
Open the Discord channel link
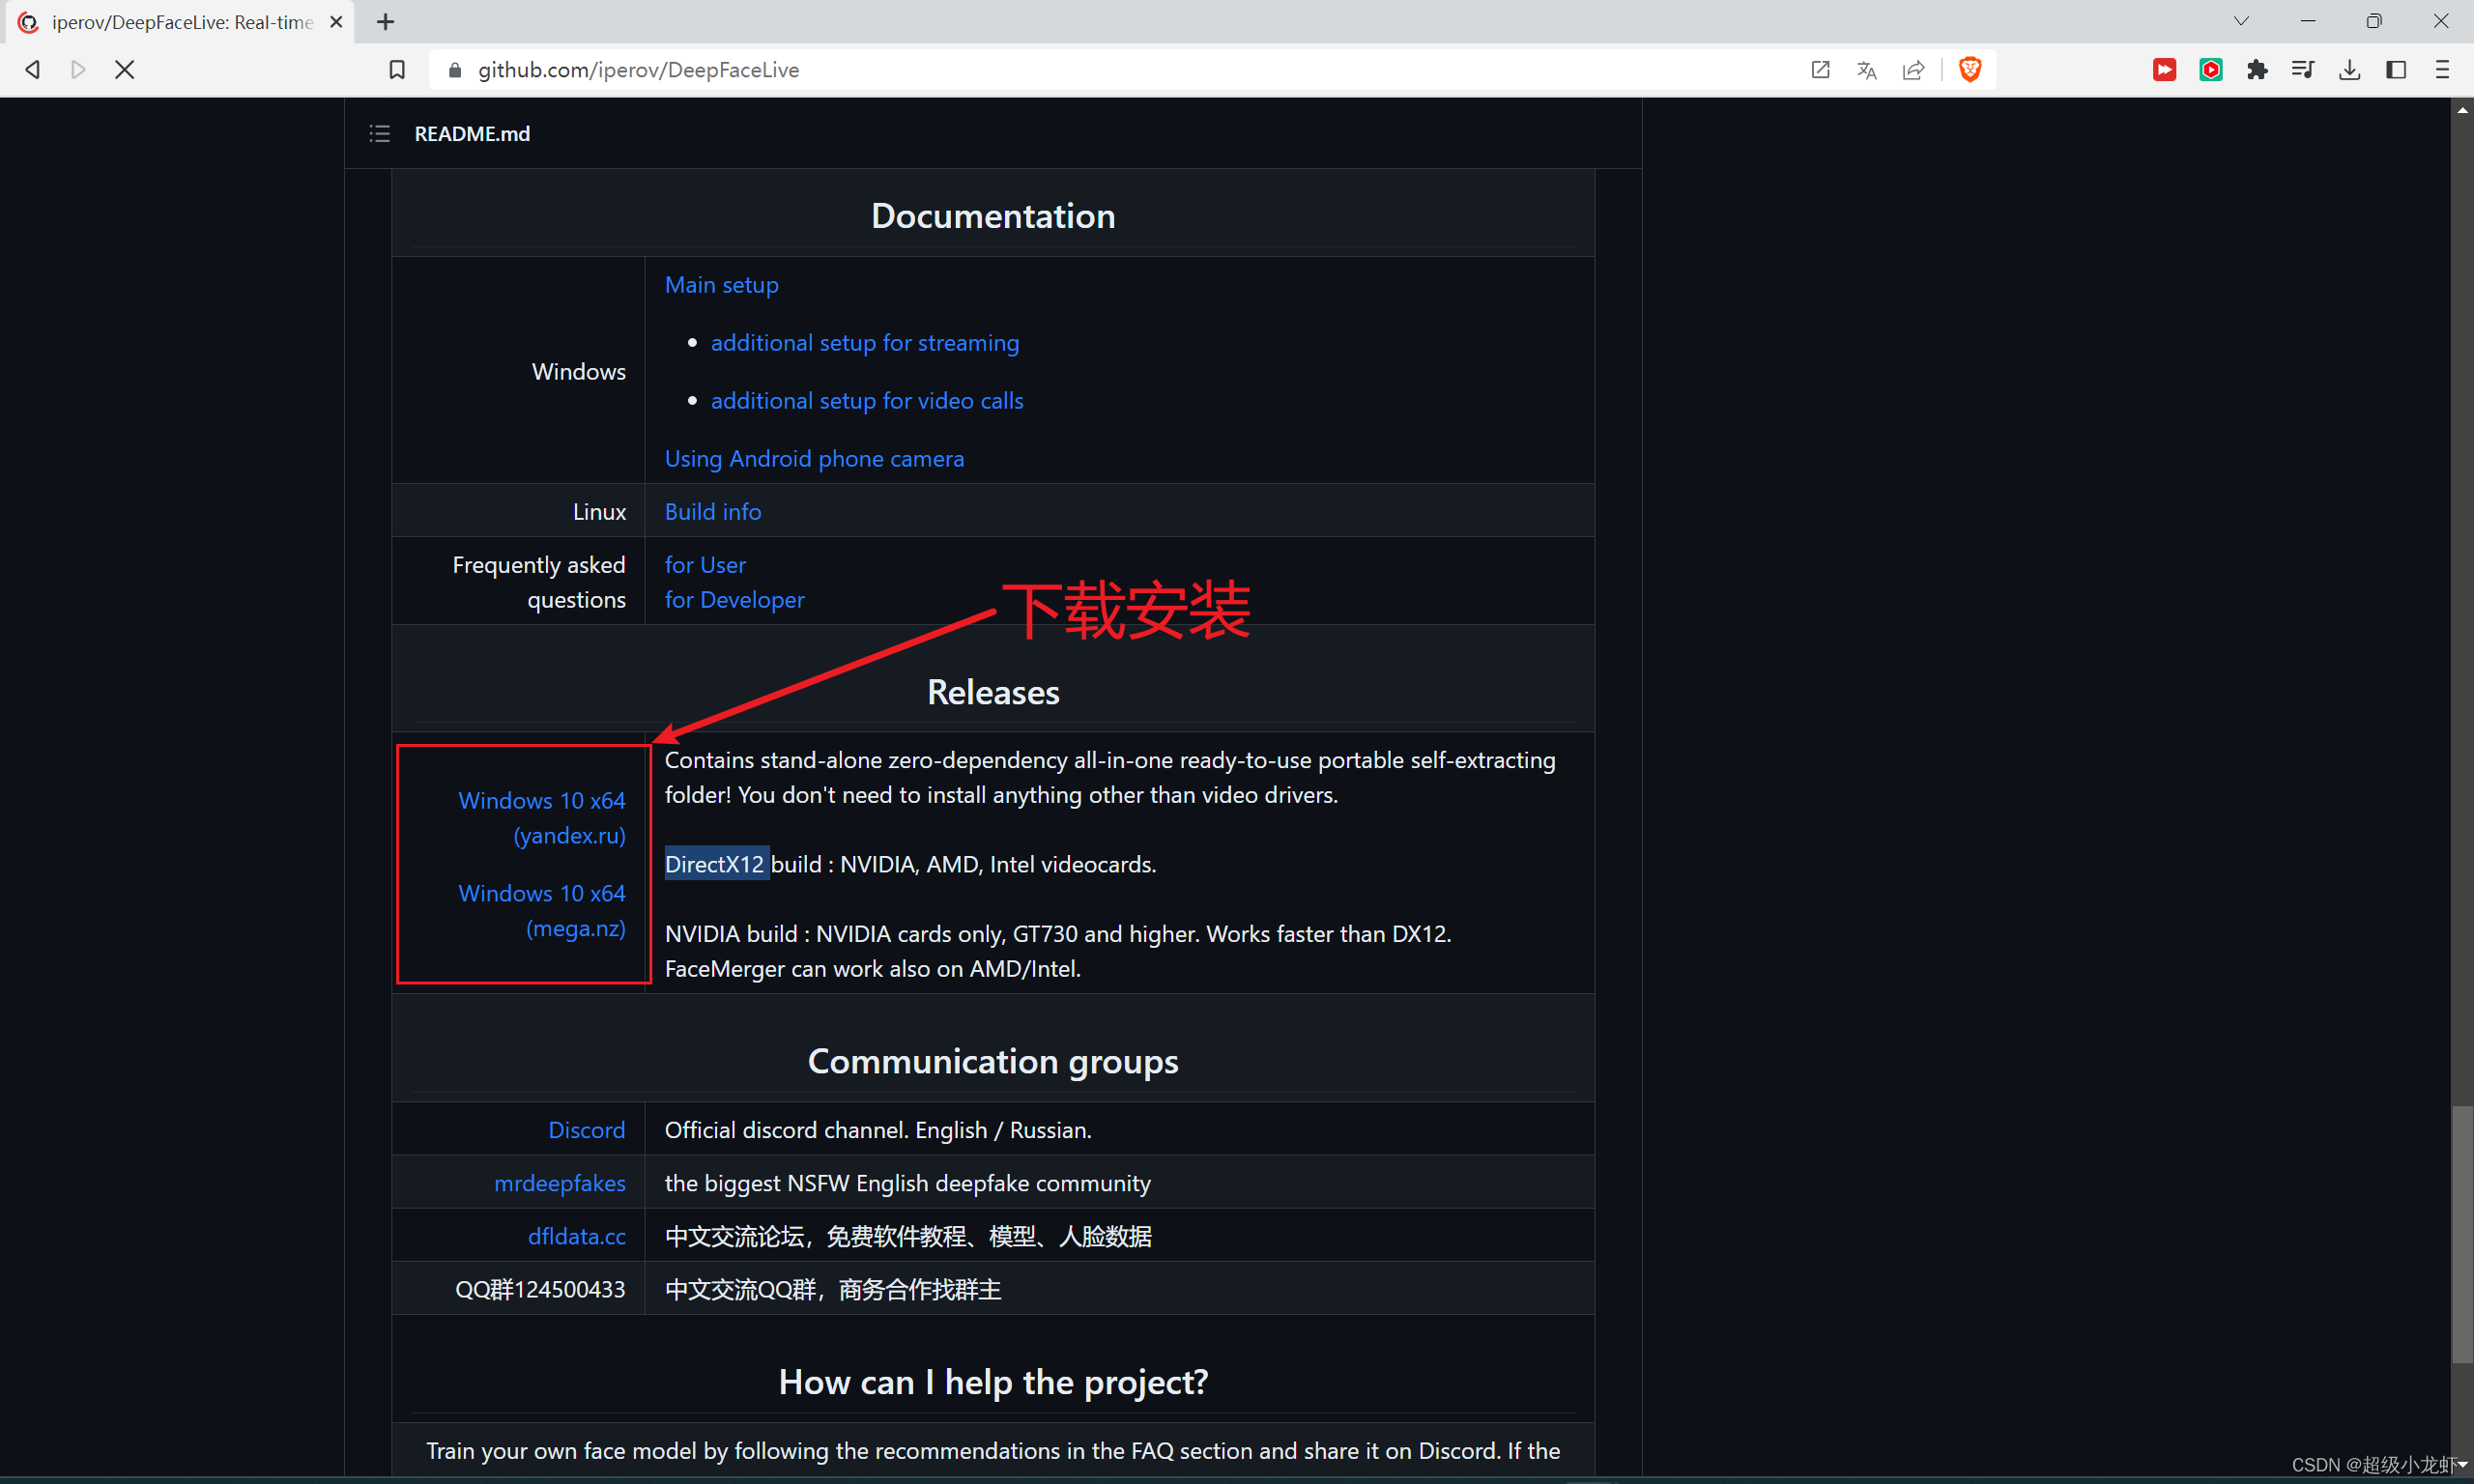click(587, 1130)
